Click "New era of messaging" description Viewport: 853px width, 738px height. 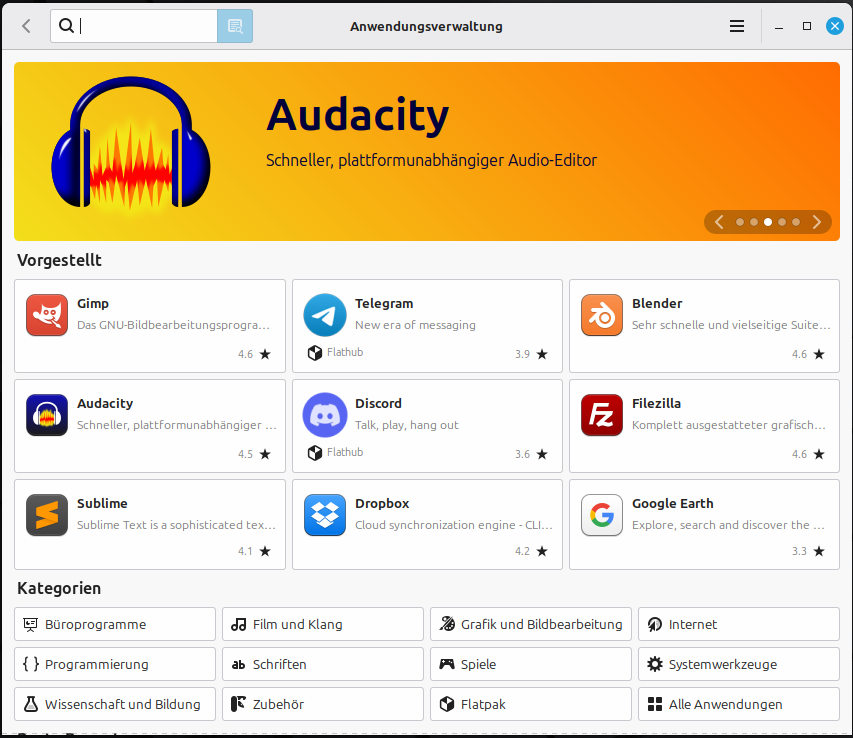tap(415, 325)
